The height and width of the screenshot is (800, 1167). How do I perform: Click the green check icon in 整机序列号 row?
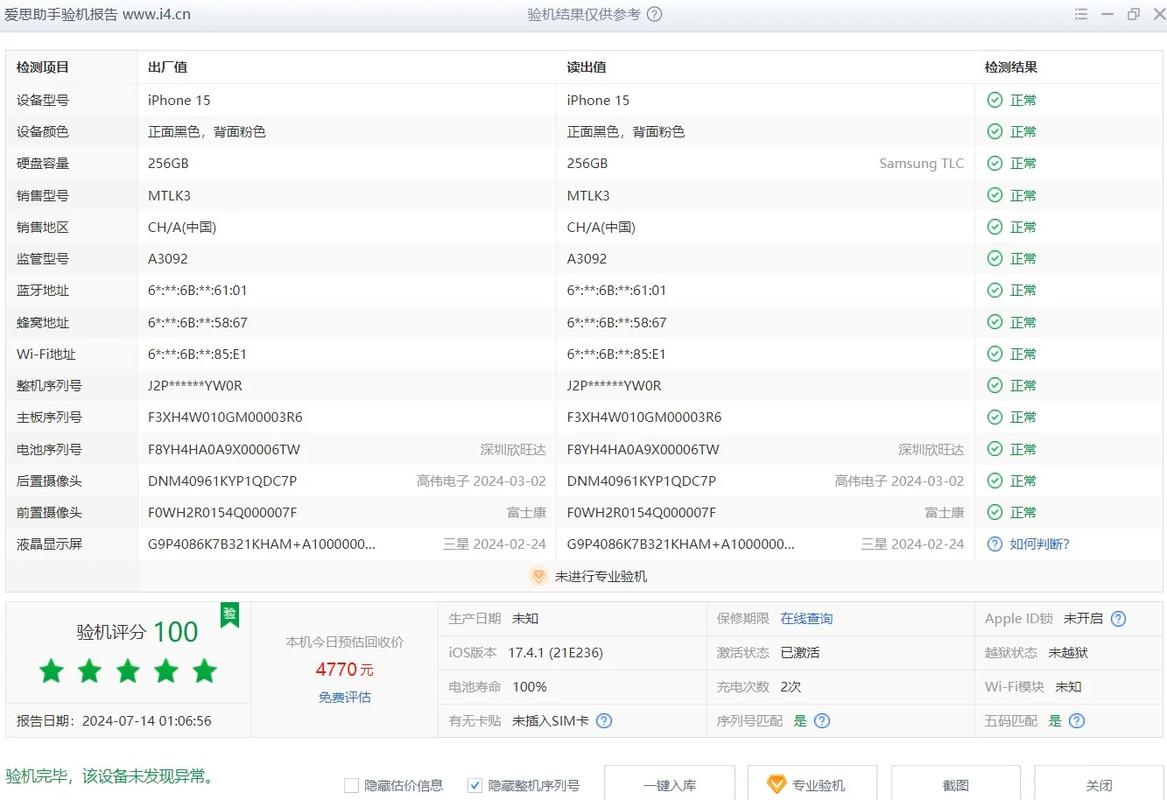point(994,385)
